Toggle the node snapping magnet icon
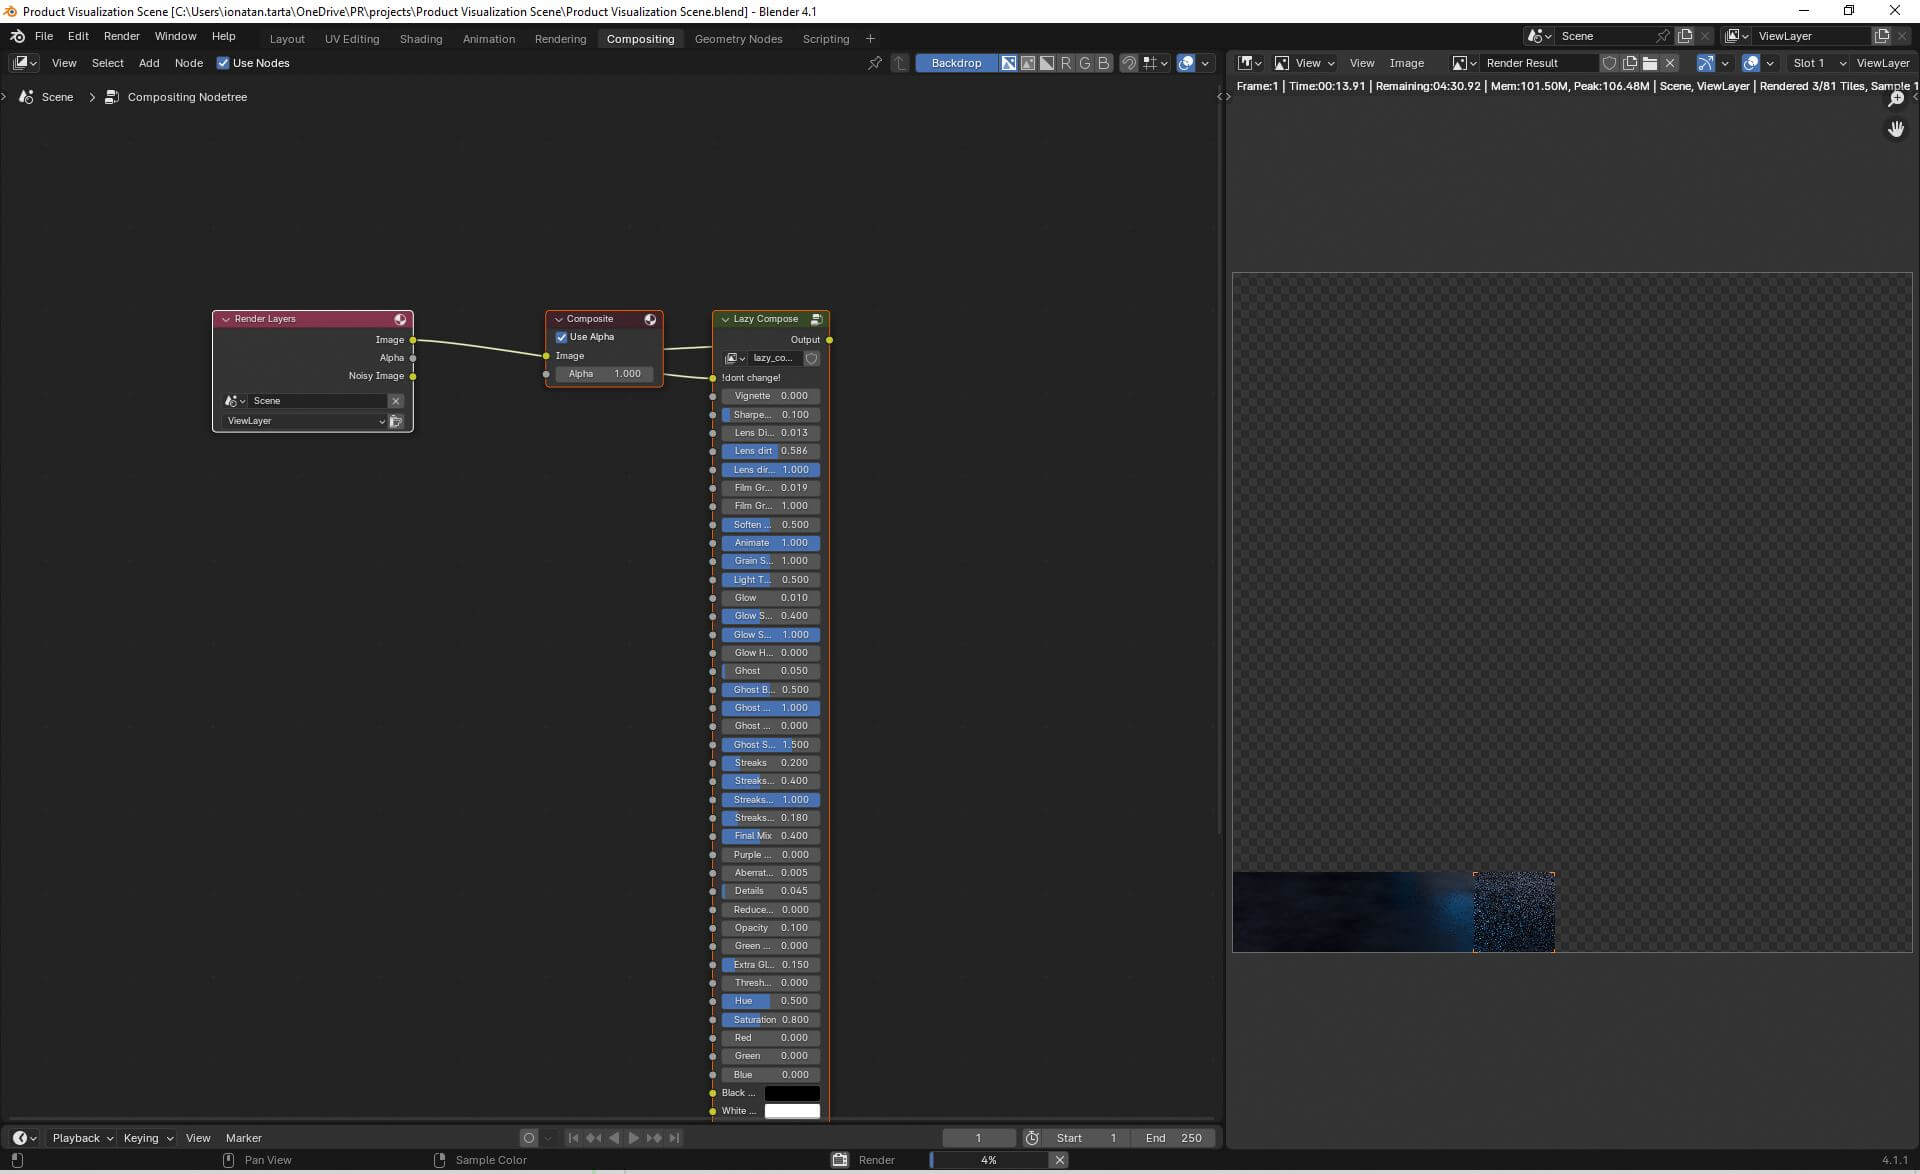 (1129, 63)
